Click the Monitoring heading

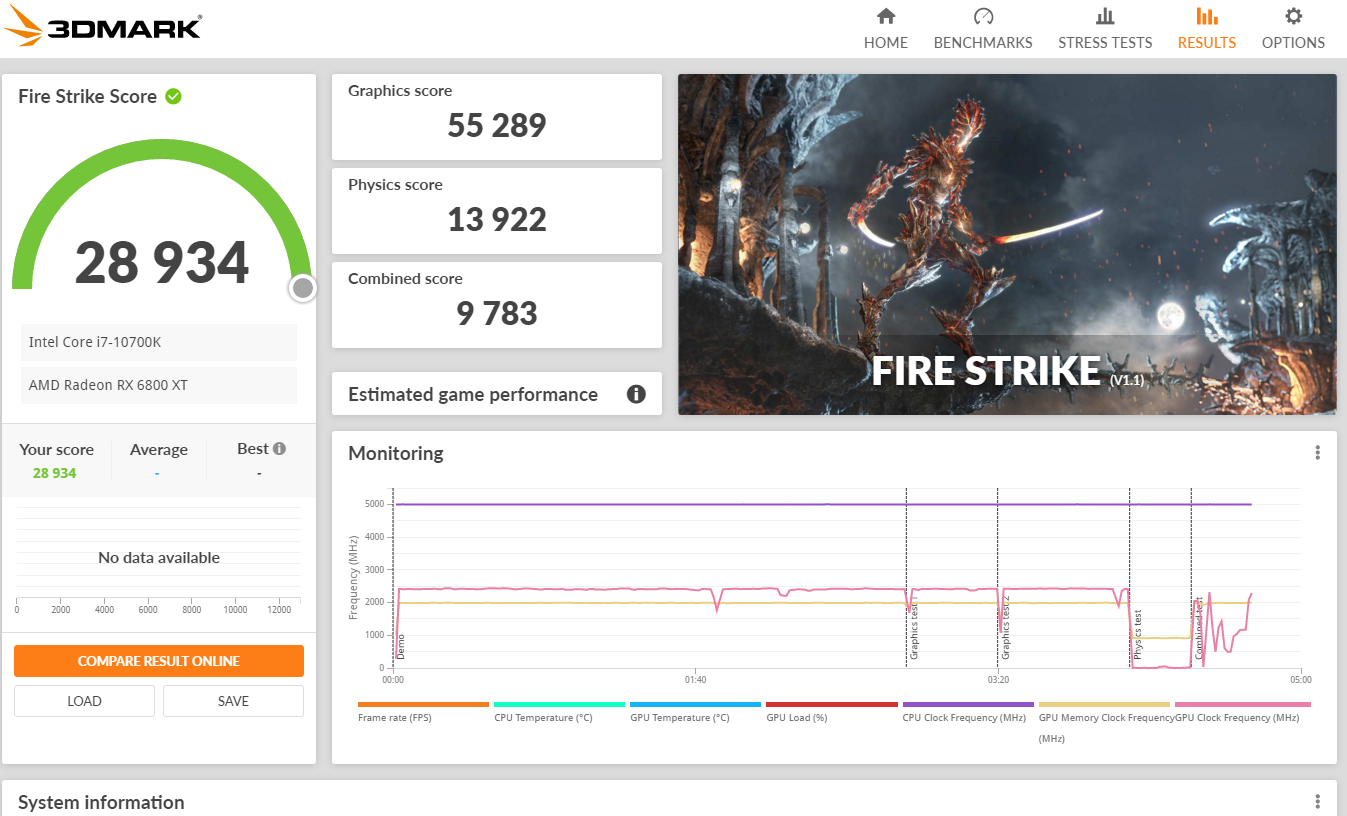396,453
